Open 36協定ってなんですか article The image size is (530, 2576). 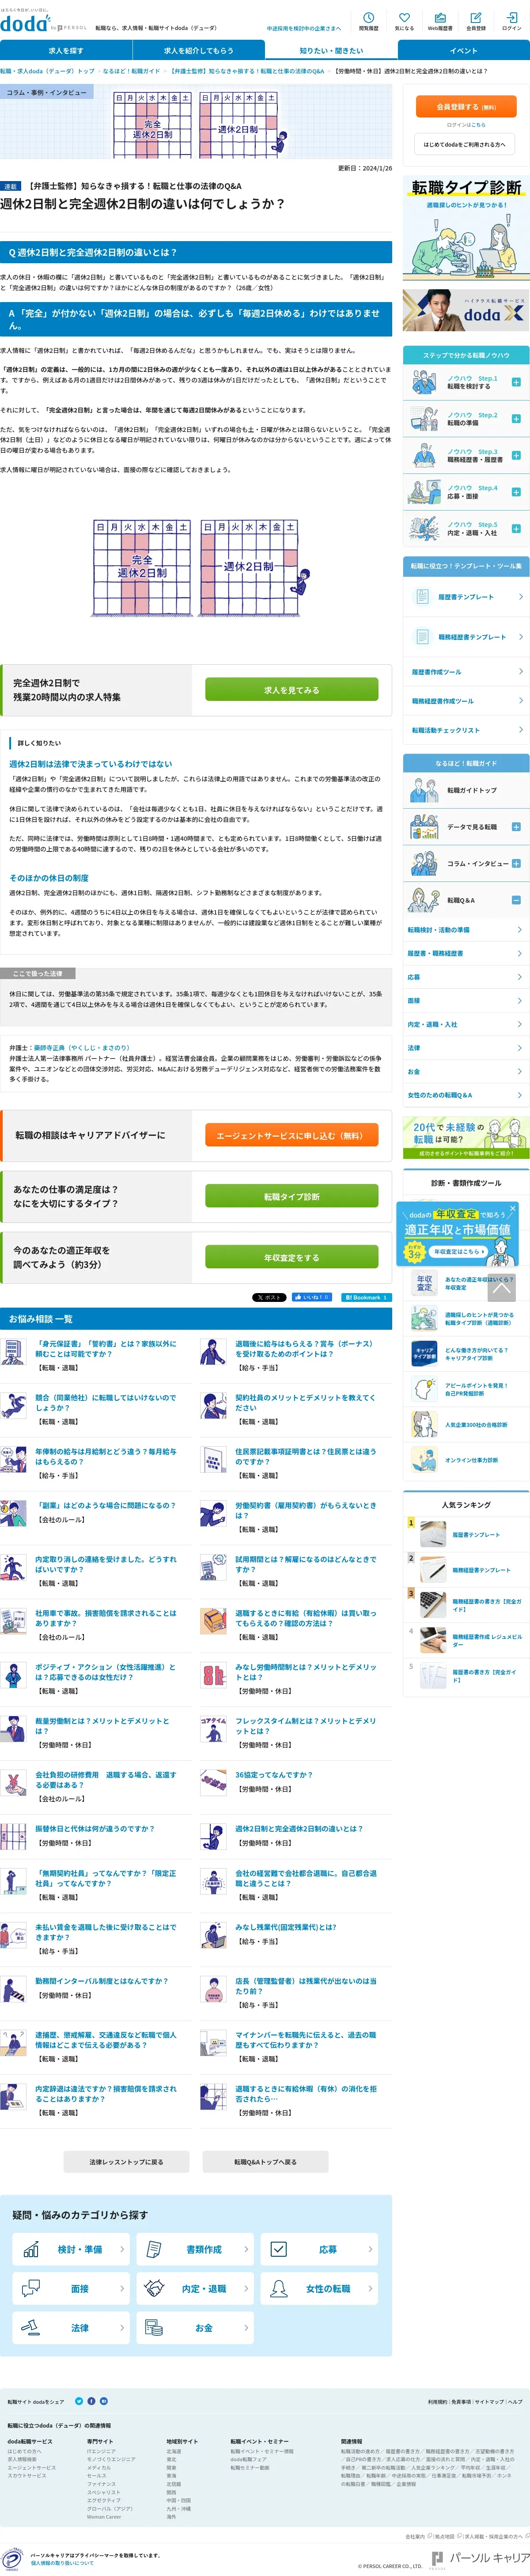click(273, 1774)
